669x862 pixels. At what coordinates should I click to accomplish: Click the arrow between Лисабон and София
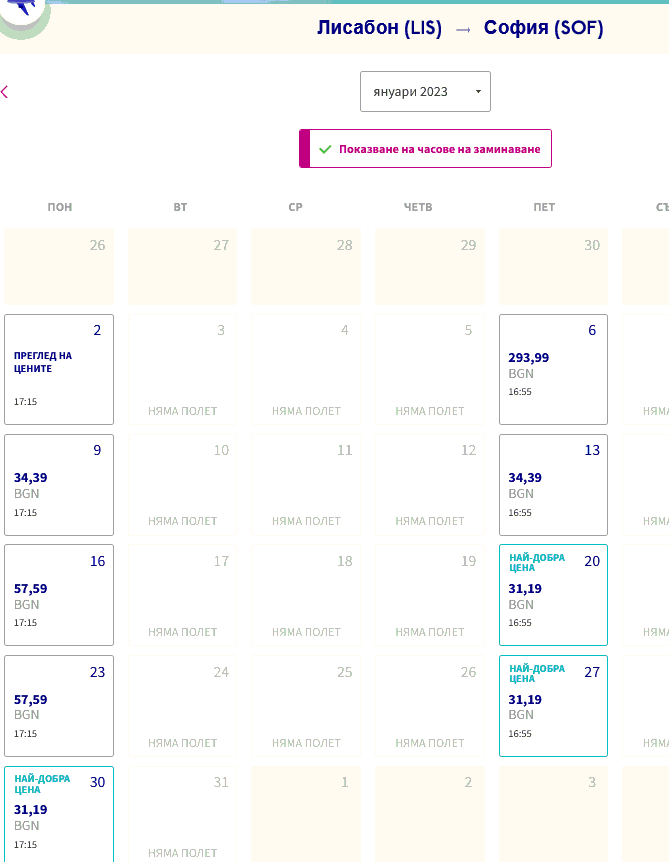click(x=462, y=29)
